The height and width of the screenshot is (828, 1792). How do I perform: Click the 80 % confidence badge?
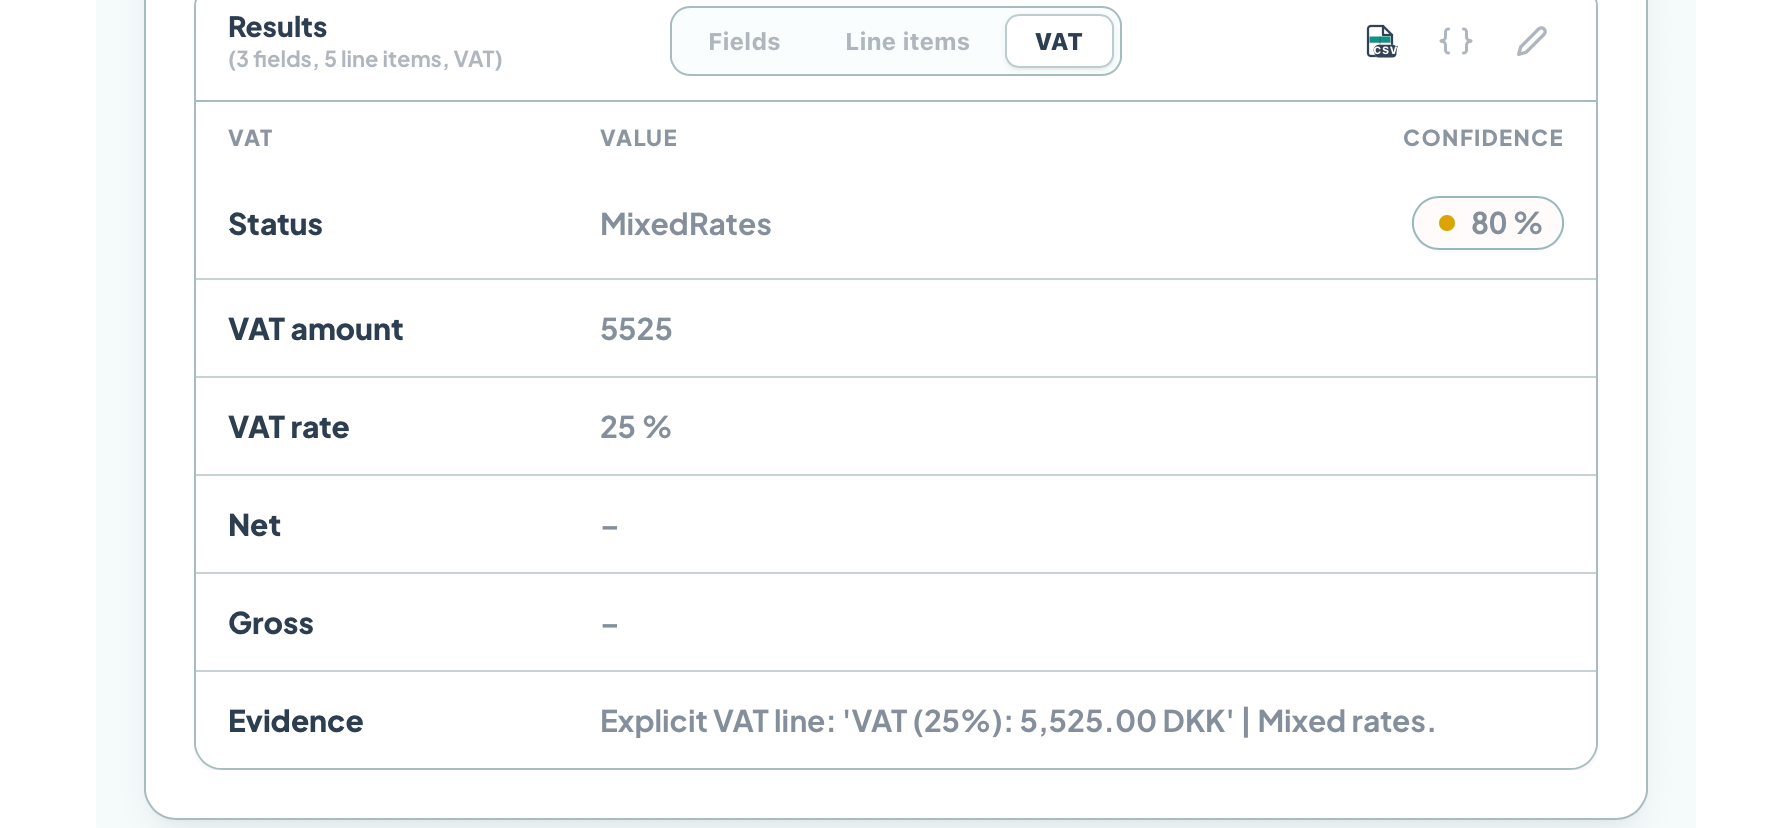tap(1487, 223)
